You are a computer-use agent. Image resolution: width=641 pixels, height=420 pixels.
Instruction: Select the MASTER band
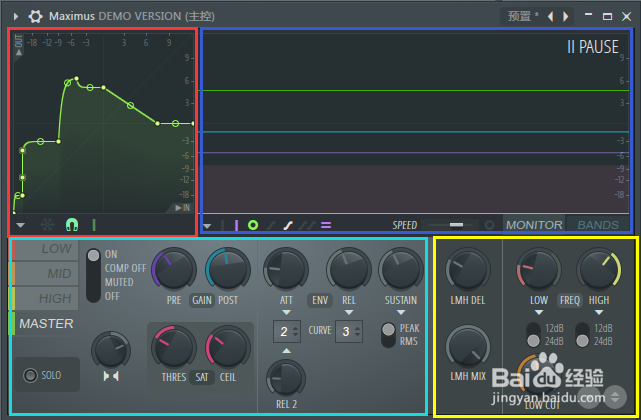[45, 323]
